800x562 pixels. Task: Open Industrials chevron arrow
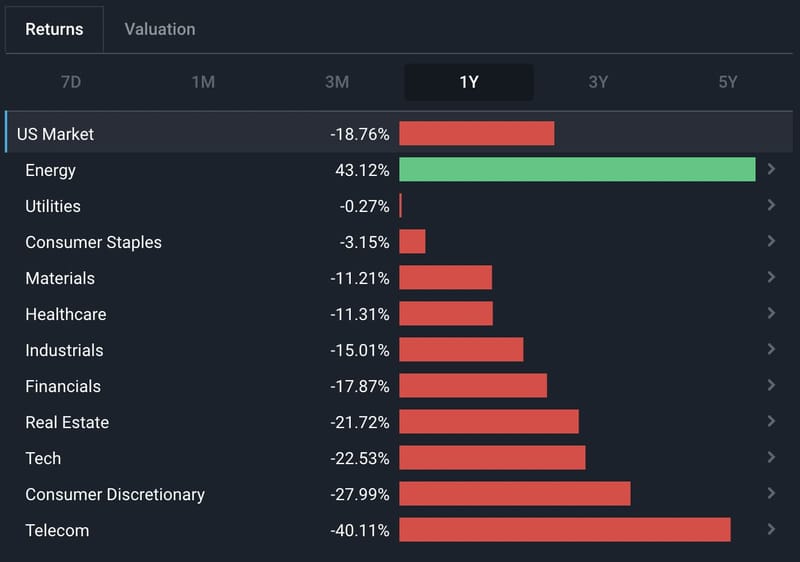[x=771, y=349]
